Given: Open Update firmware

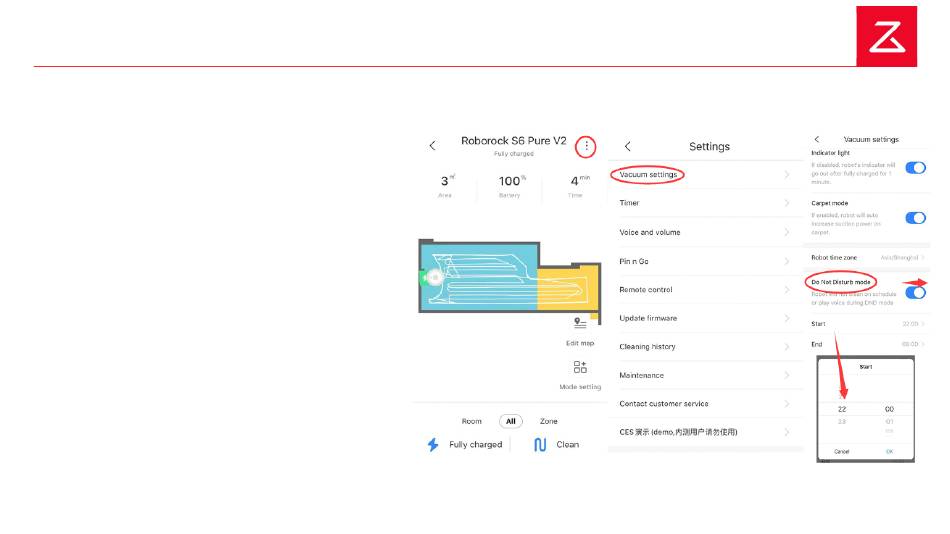Looking at the screenshot, I should pyautogui.click(x=705, y=318).
